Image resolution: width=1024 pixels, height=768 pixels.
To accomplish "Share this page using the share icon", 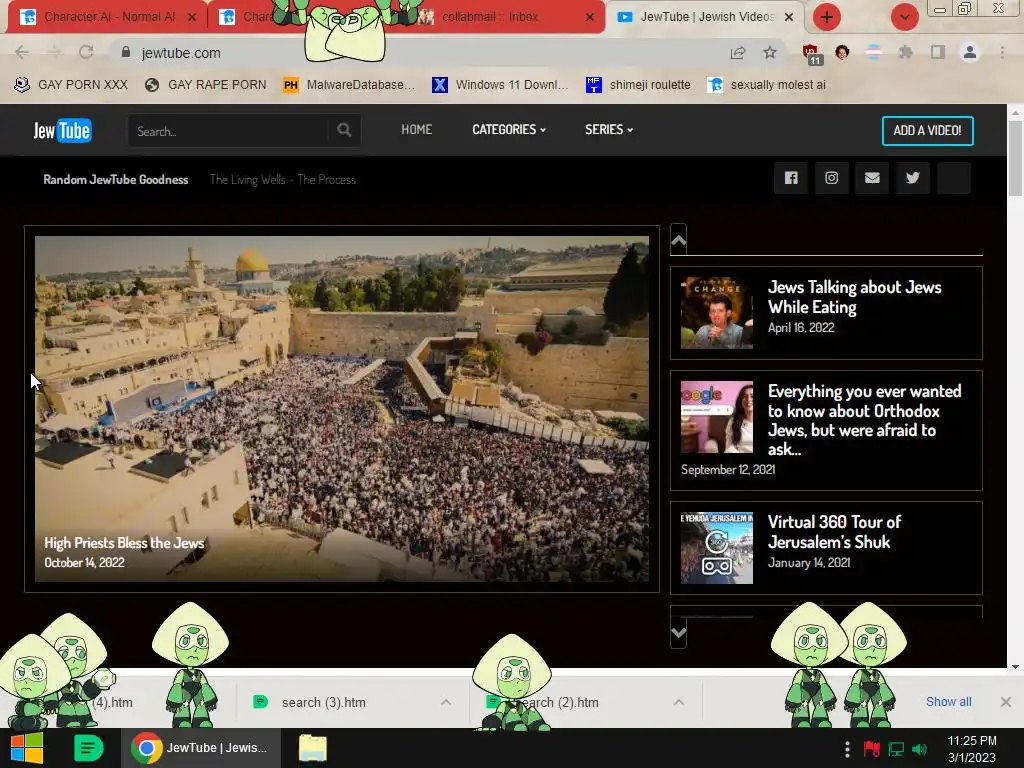I will (738, 52).
